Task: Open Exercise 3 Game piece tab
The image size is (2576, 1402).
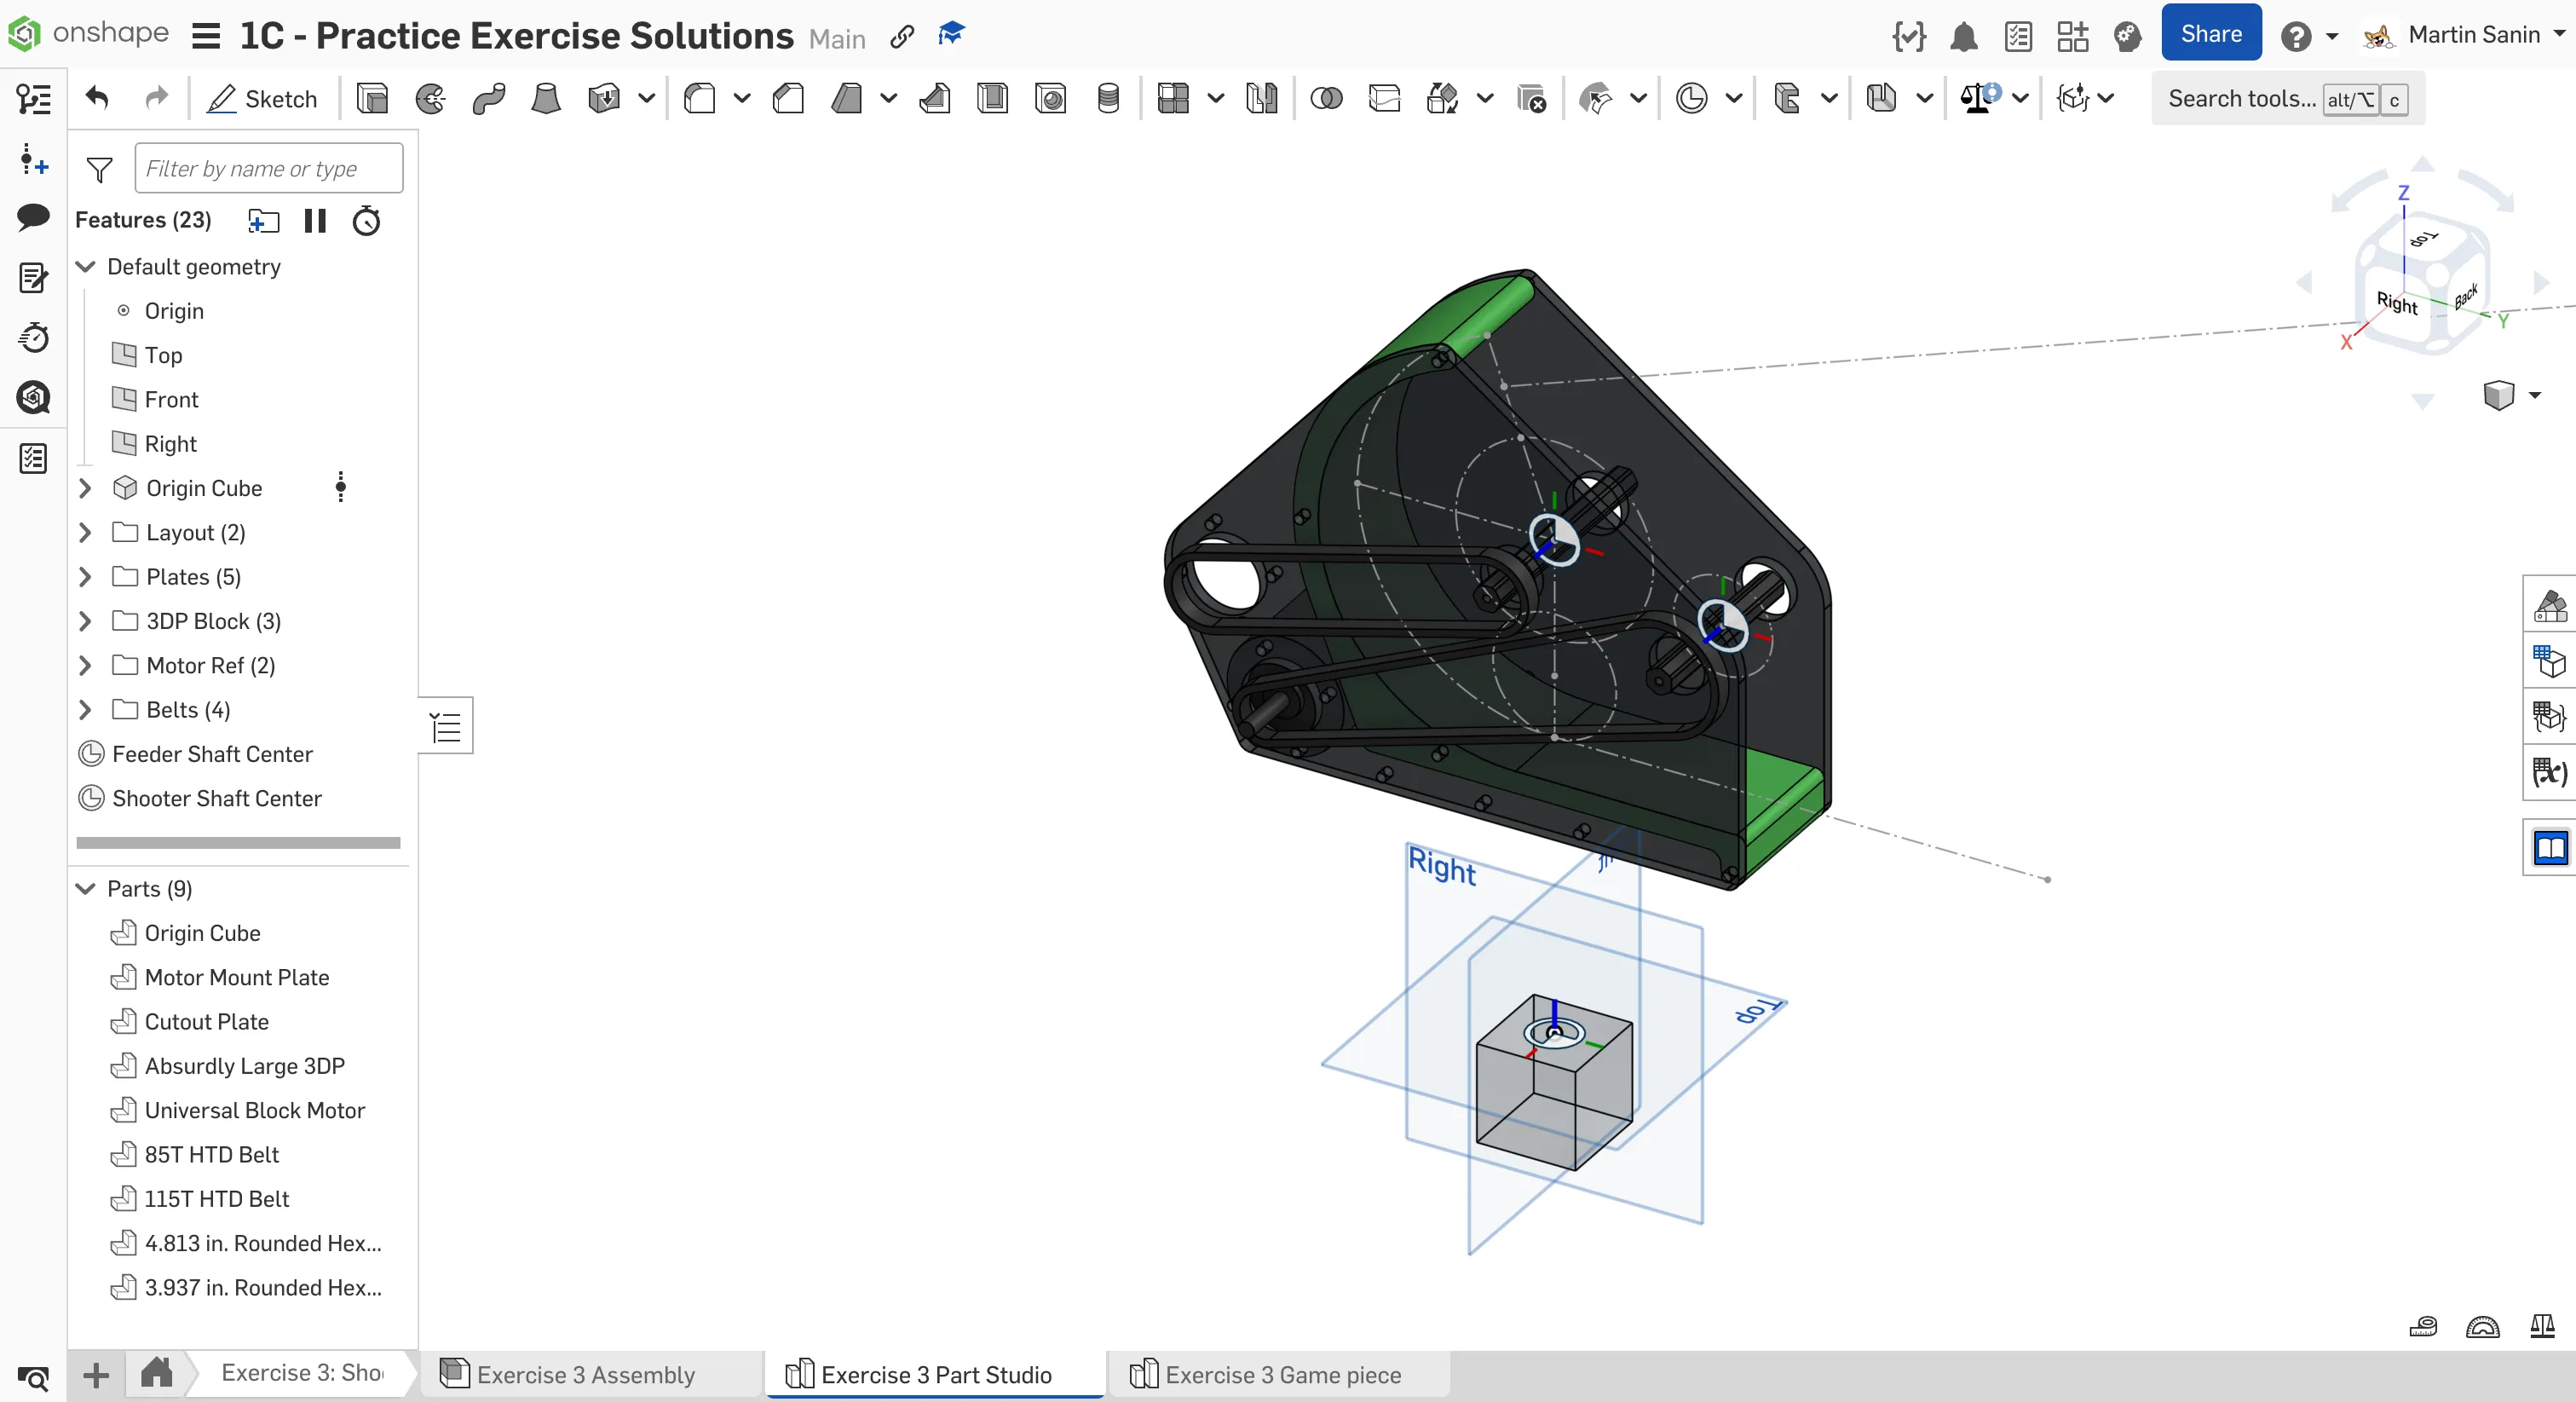Action: [x=1282, y=1375]
